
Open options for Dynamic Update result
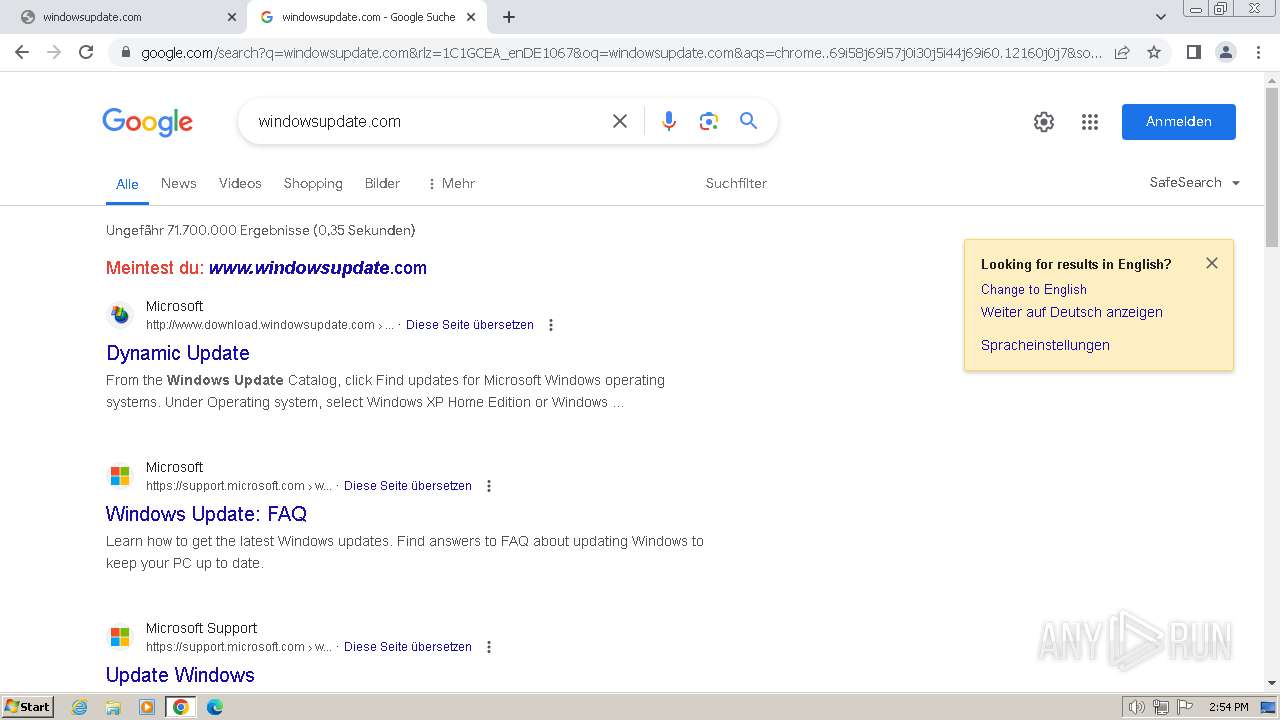coord(551,325)
